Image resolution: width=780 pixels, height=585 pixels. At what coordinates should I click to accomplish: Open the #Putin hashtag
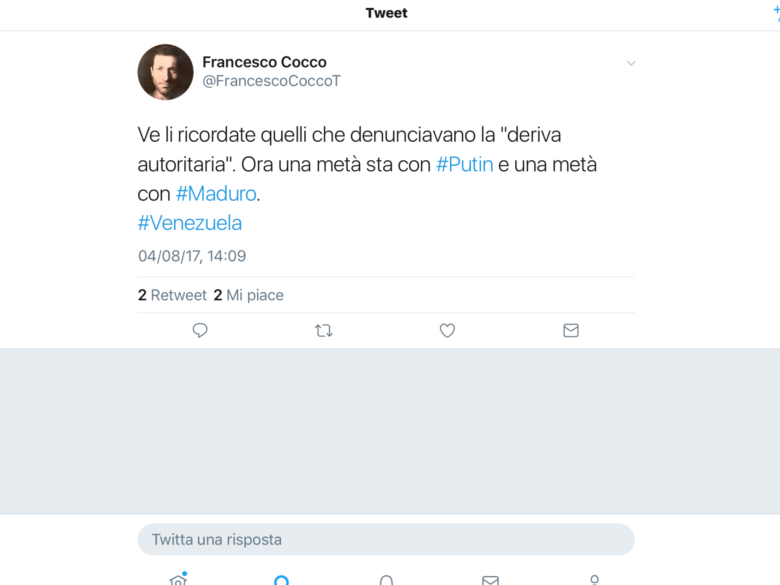coord(465,164)
